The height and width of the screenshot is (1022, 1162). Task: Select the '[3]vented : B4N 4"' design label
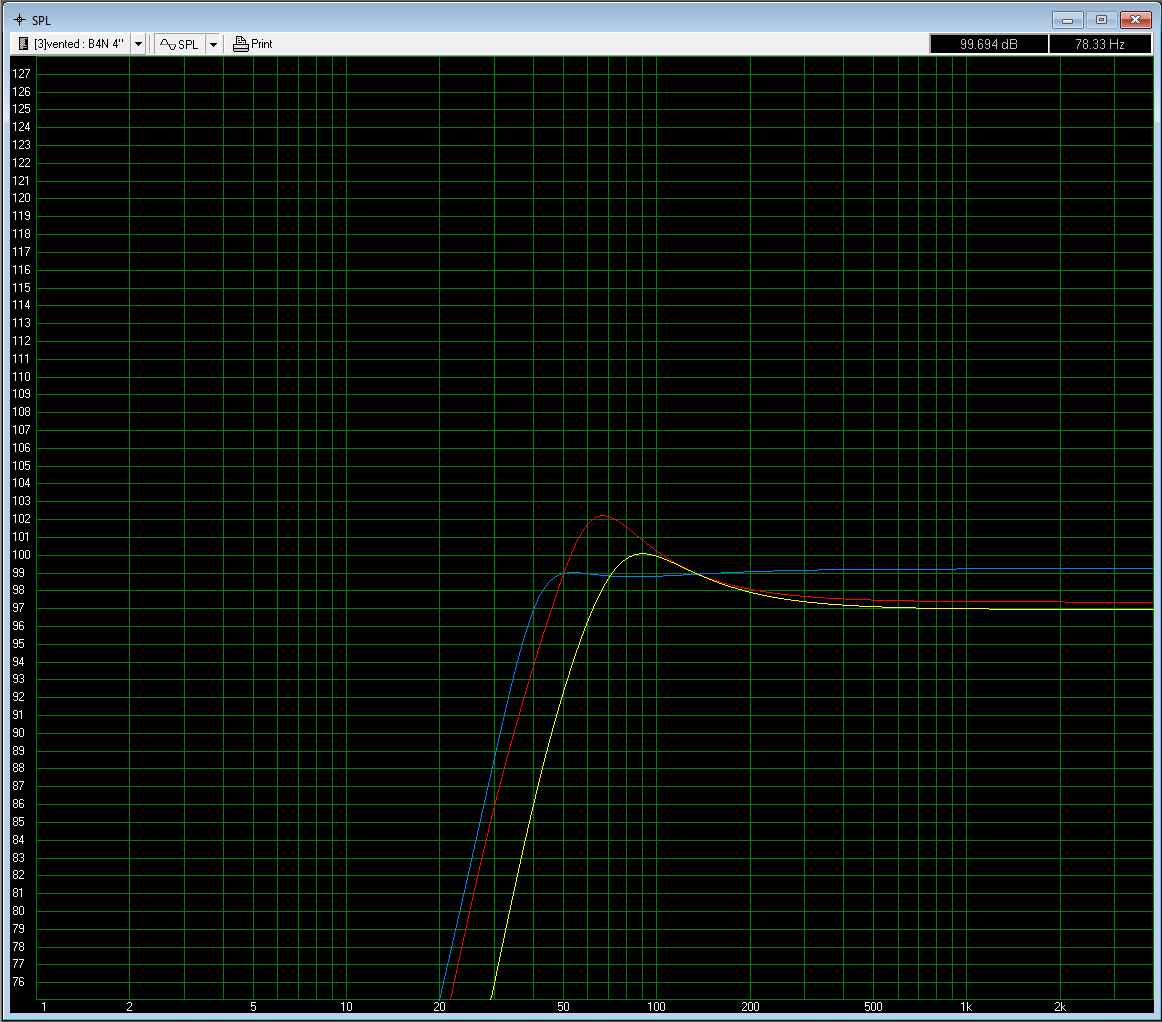80,44
